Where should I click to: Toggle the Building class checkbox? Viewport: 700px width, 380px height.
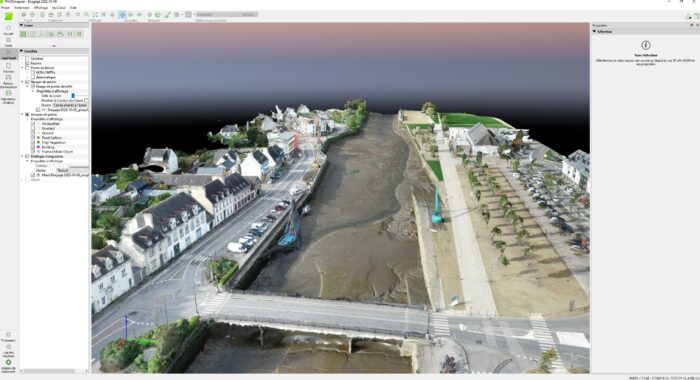(33, 147)
